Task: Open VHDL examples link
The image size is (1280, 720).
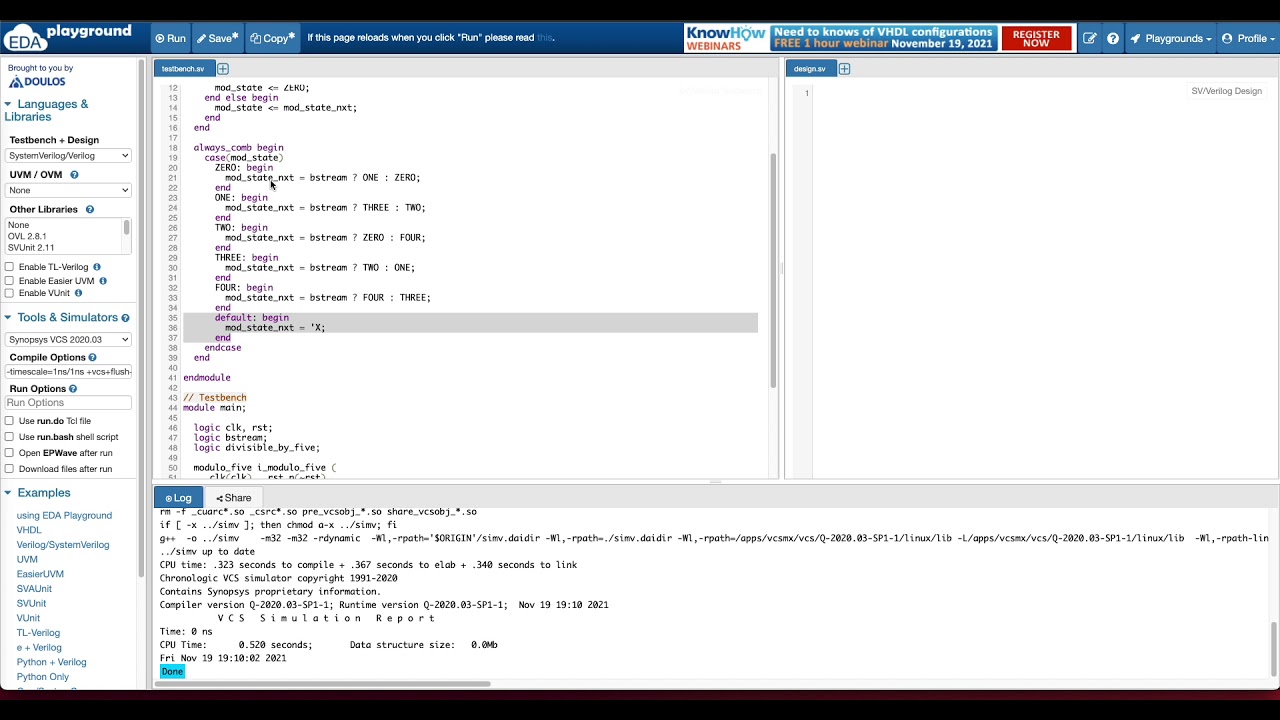Action: 29,530
